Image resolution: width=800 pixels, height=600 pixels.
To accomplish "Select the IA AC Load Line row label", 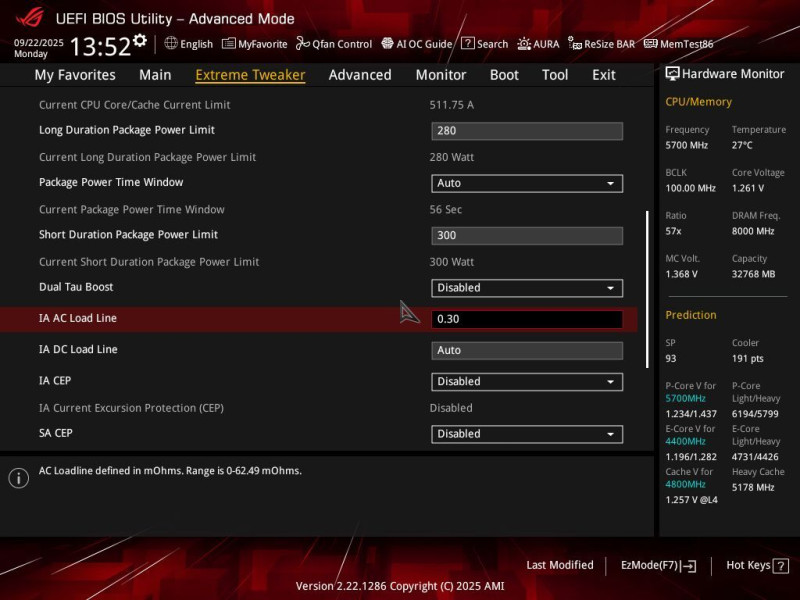I will click(x=78, y=318).
